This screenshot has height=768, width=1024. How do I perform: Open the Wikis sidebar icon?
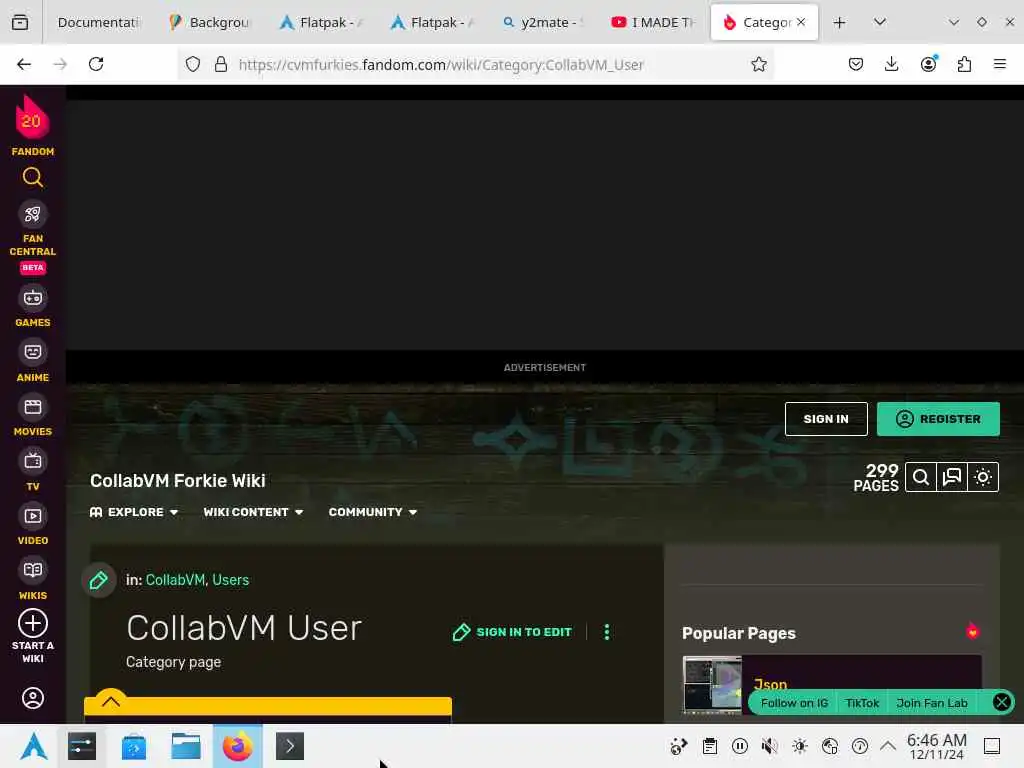(33, 571)
